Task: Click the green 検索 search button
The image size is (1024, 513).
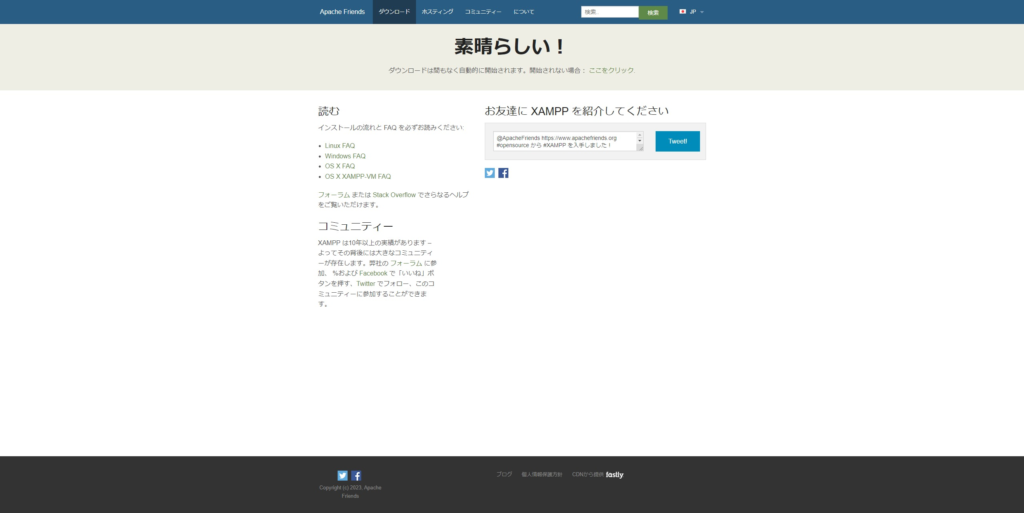Action: coord(653,12)
